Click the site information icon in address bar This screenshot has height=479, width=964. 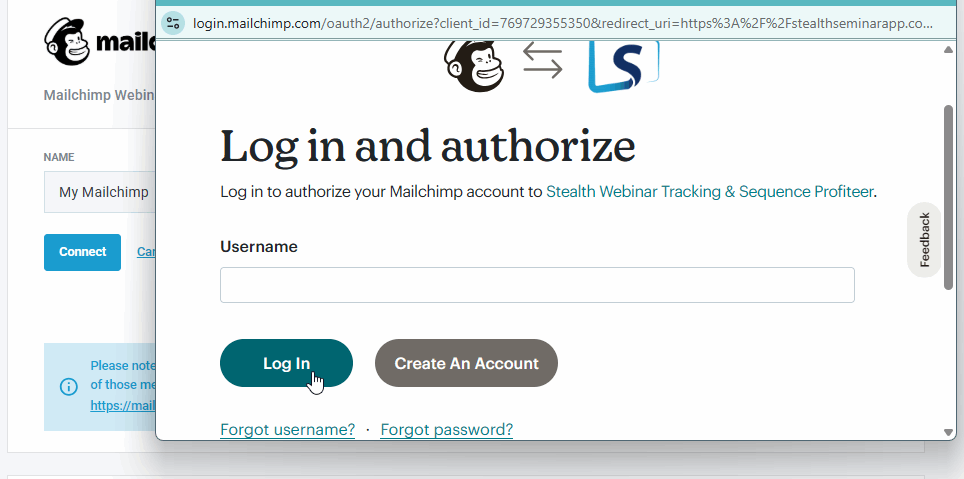coord(173,23)
